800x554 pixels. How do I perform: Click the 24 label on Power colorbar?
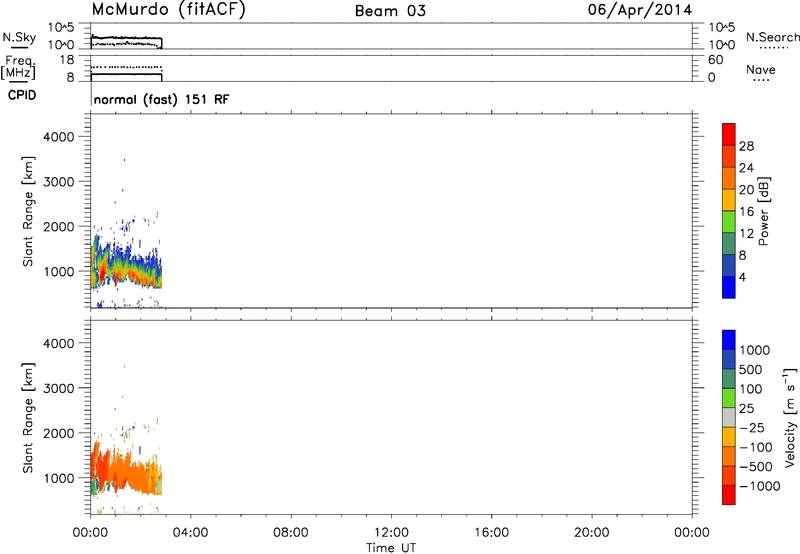pyautogui.click(x=746, y=168)
